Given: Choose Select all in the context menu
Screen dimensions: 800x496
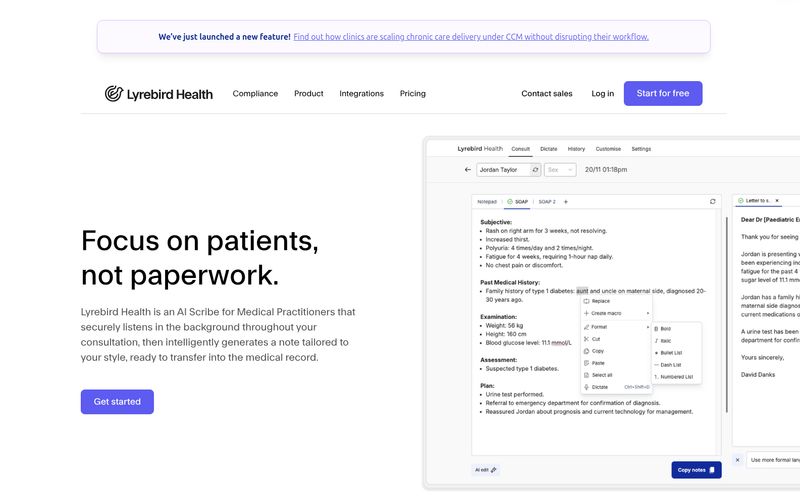Looking at the screenshot, I should pos(616,375).
